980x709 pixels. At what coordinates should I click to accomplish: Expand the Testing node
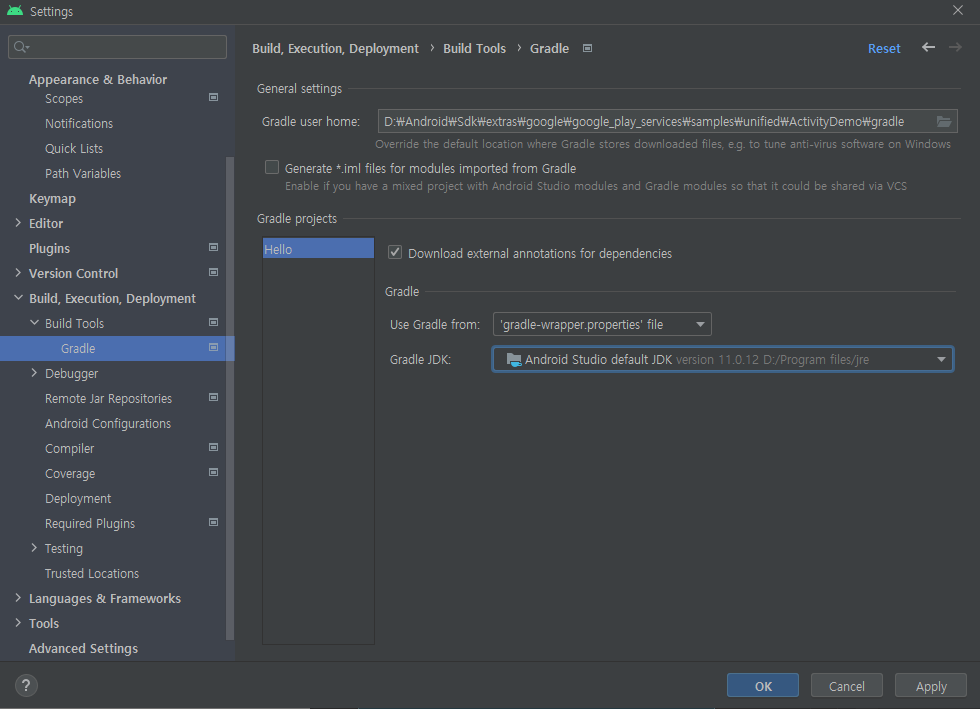(x=34, y=548)
